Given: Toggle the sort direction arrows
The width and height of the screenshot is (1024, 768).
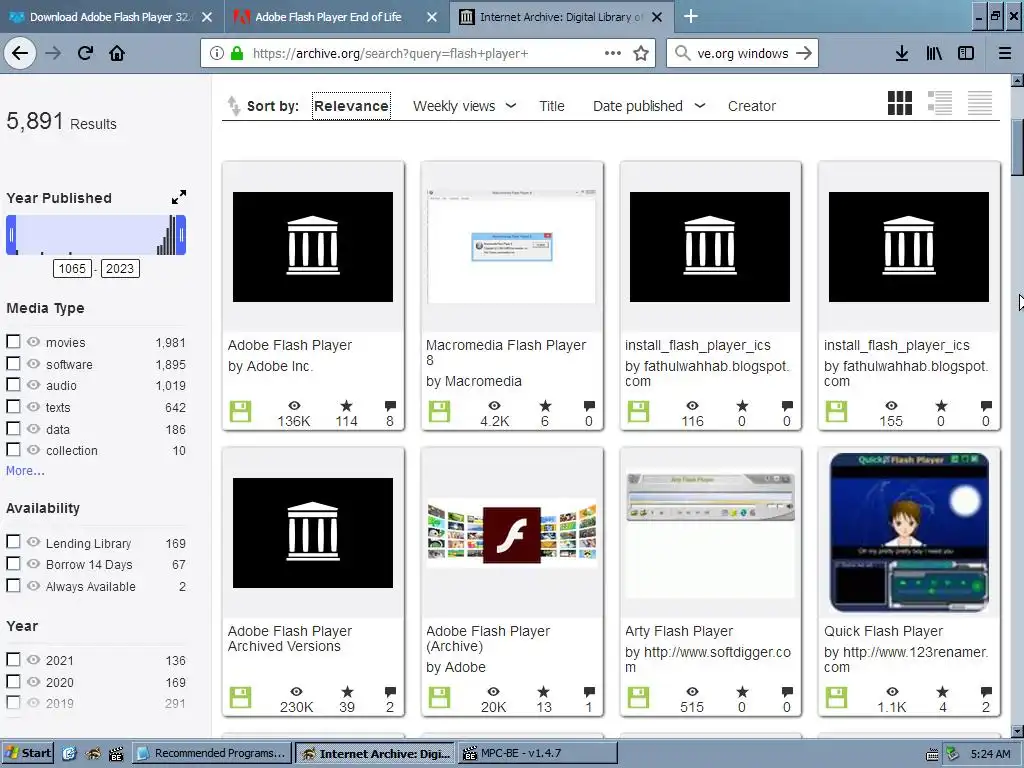Looking at the screenshot, I should 233,106.
